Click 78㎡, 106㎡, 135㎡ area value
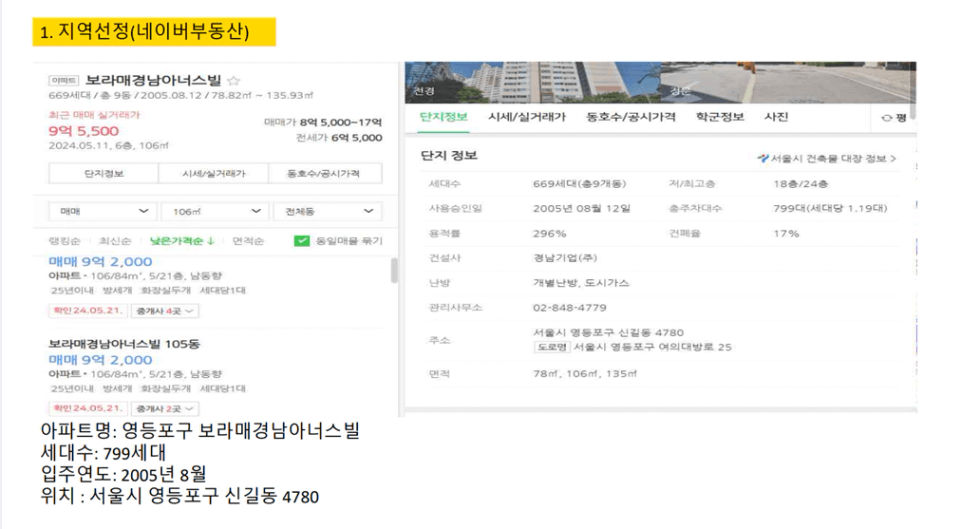The height and width of the screenshot is (529, 961). pos(585,373)
